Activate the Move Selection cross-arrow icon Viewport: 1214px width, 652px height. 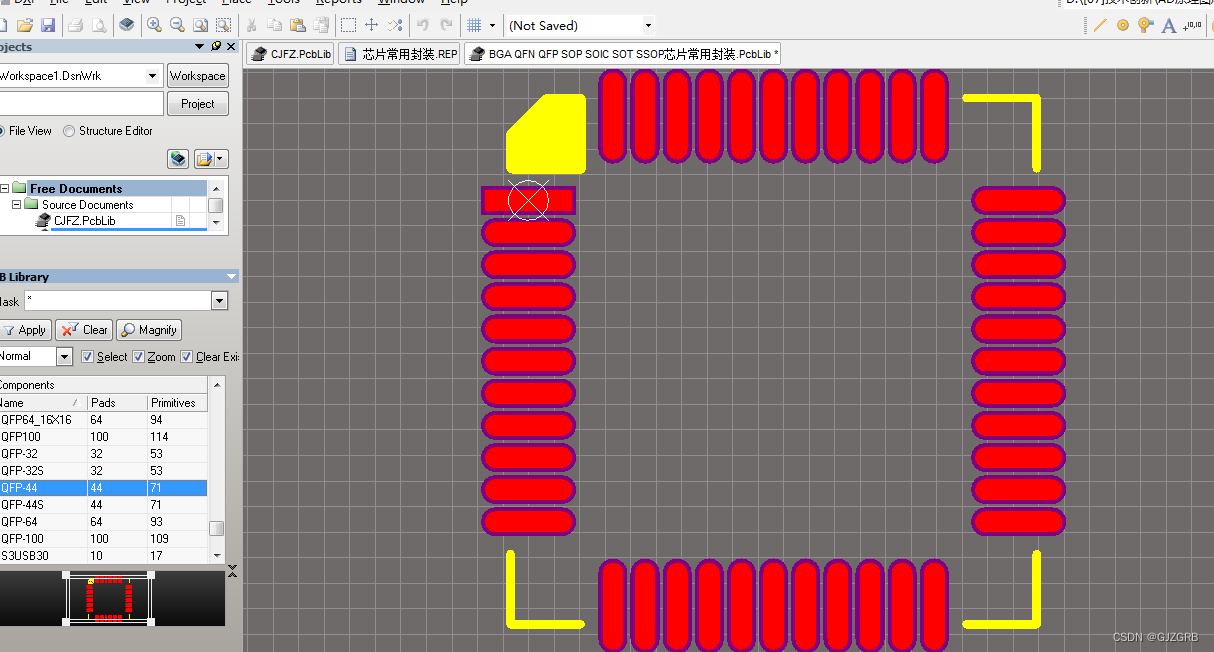tap(371, 24)
